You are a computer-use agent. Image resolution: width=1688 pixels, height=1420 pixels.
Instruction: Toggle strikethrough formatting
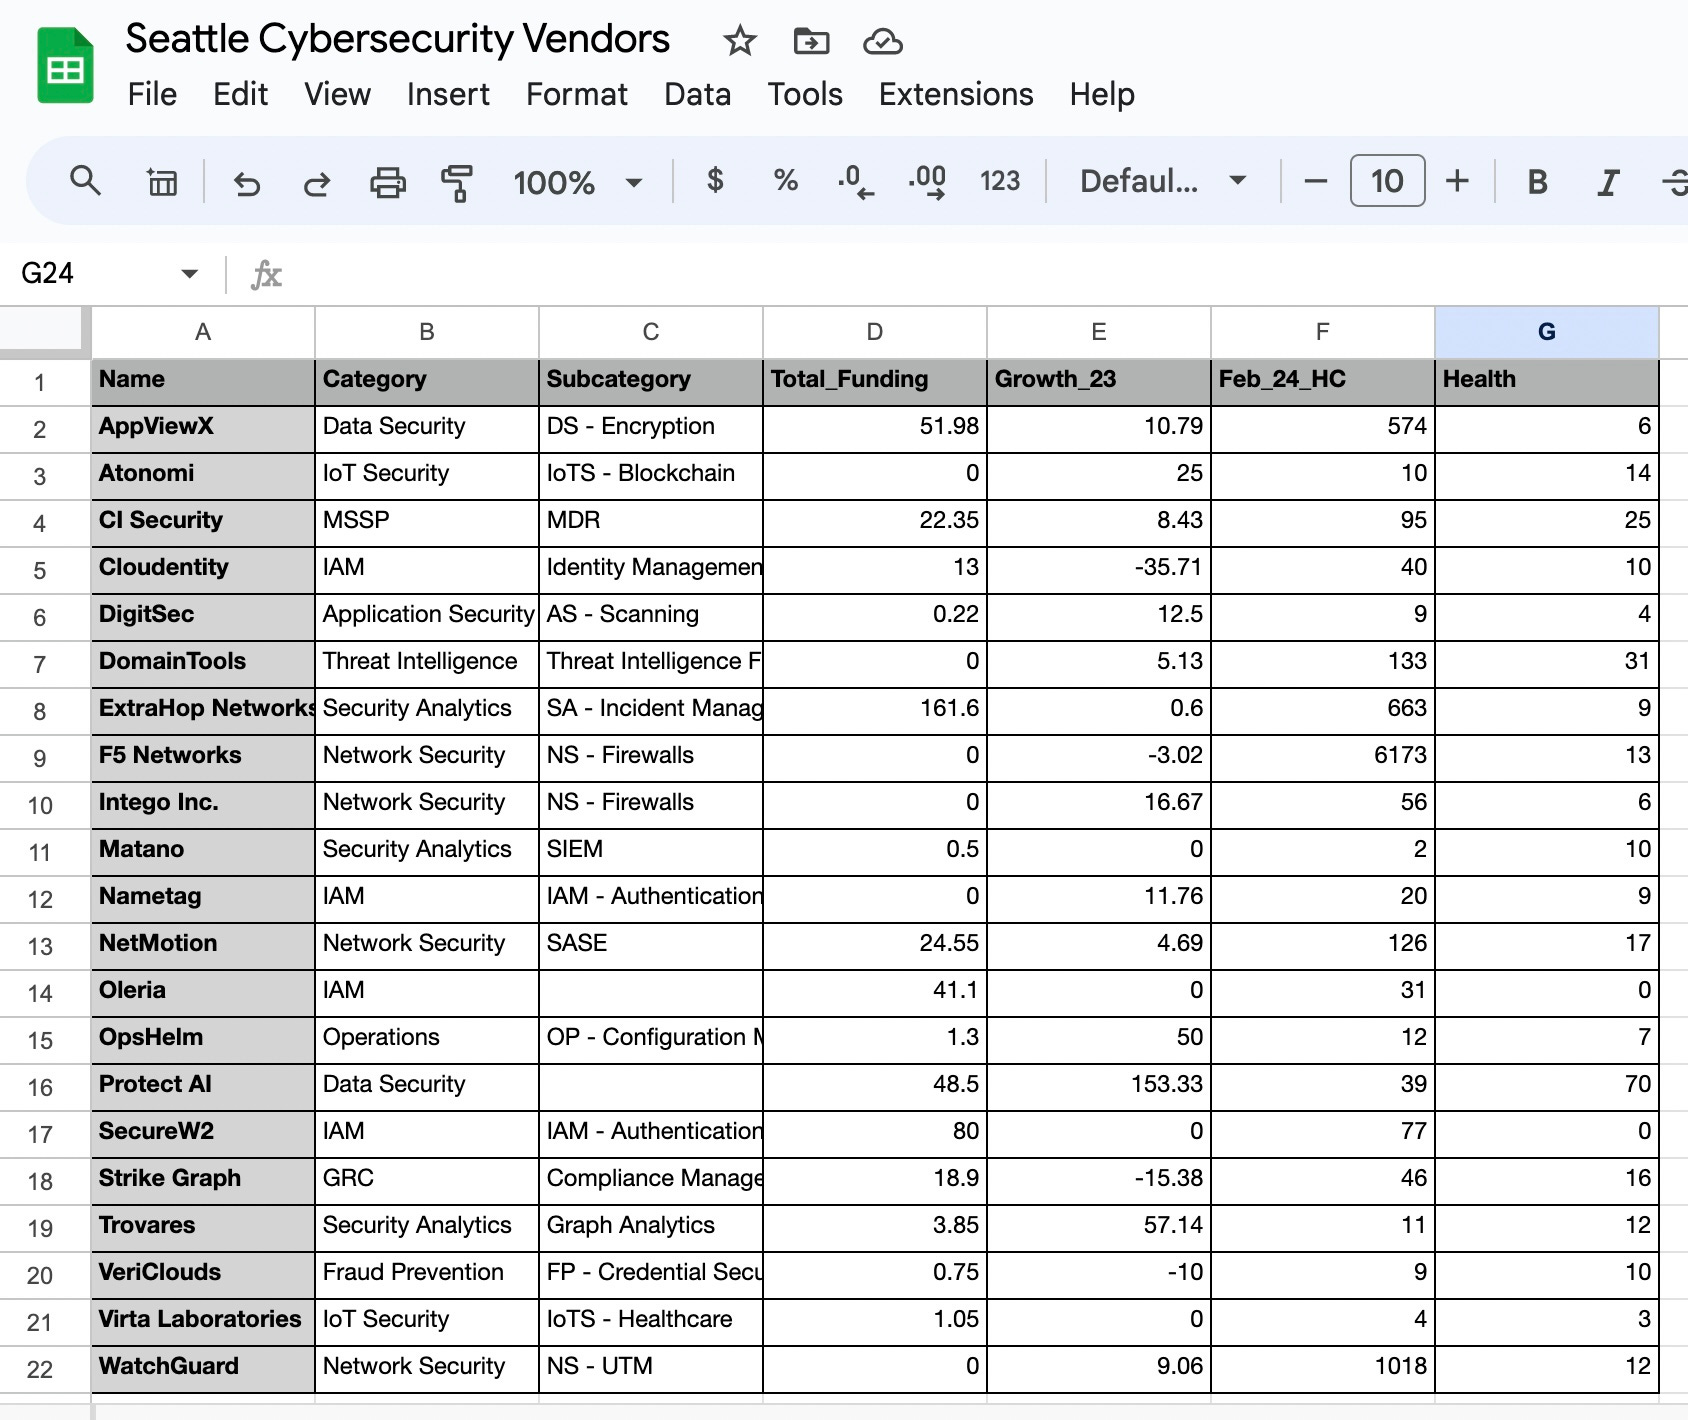point(1675,182)
